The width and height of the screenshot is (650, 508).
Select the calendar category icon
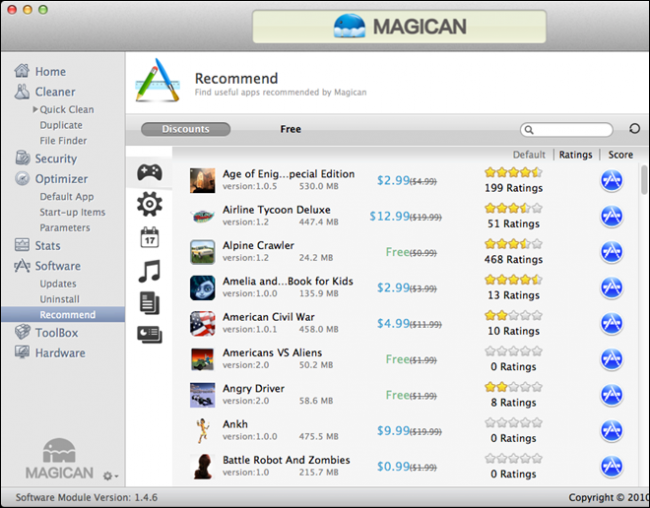[149, 237]
